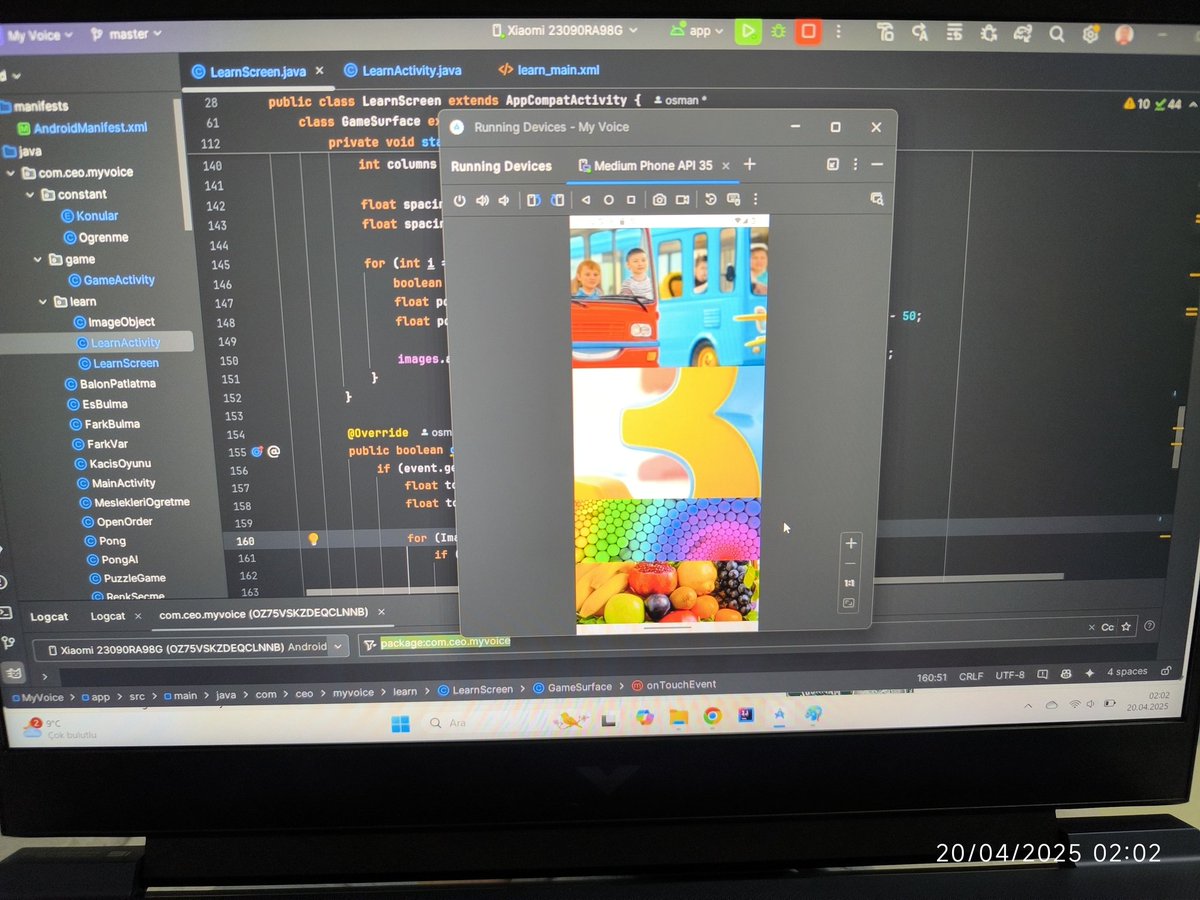1200x900 pixels.
Task: Close the LearnScreen.java tab
Action: [319, 72]
